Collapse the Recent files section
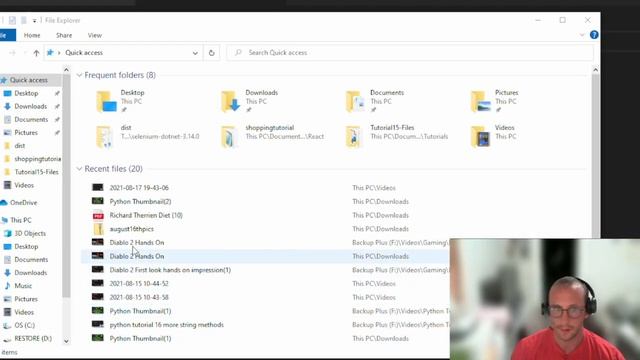The height and width of the screenshot is (360, 640). pos(79,169)
